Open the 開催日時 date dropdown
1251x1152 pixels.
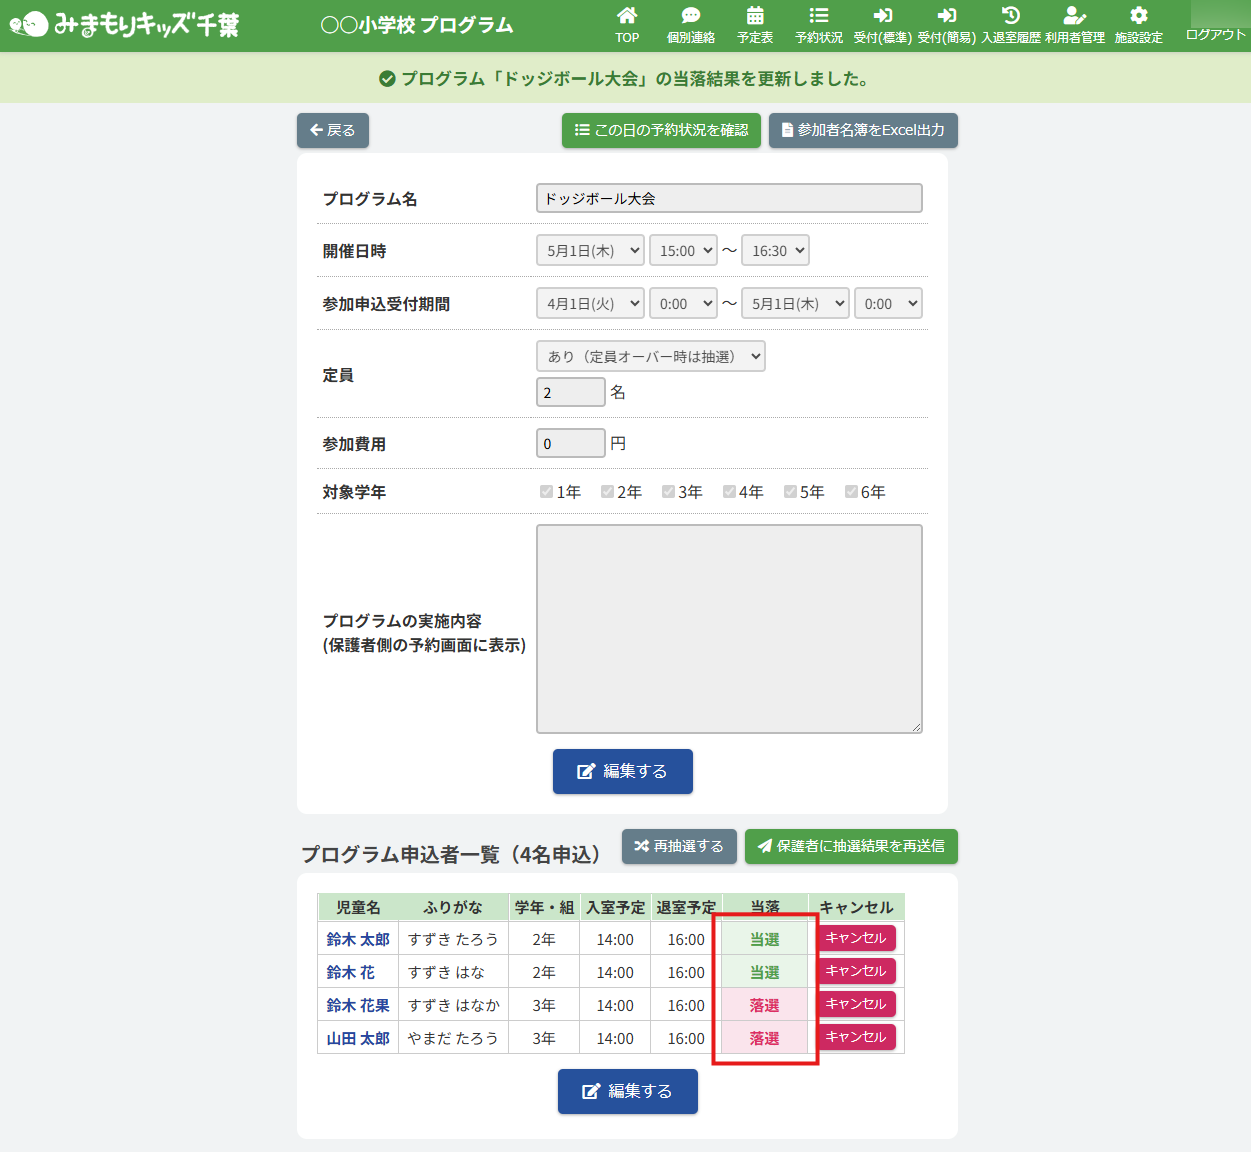pyautogui.click(x=590, y=251)
